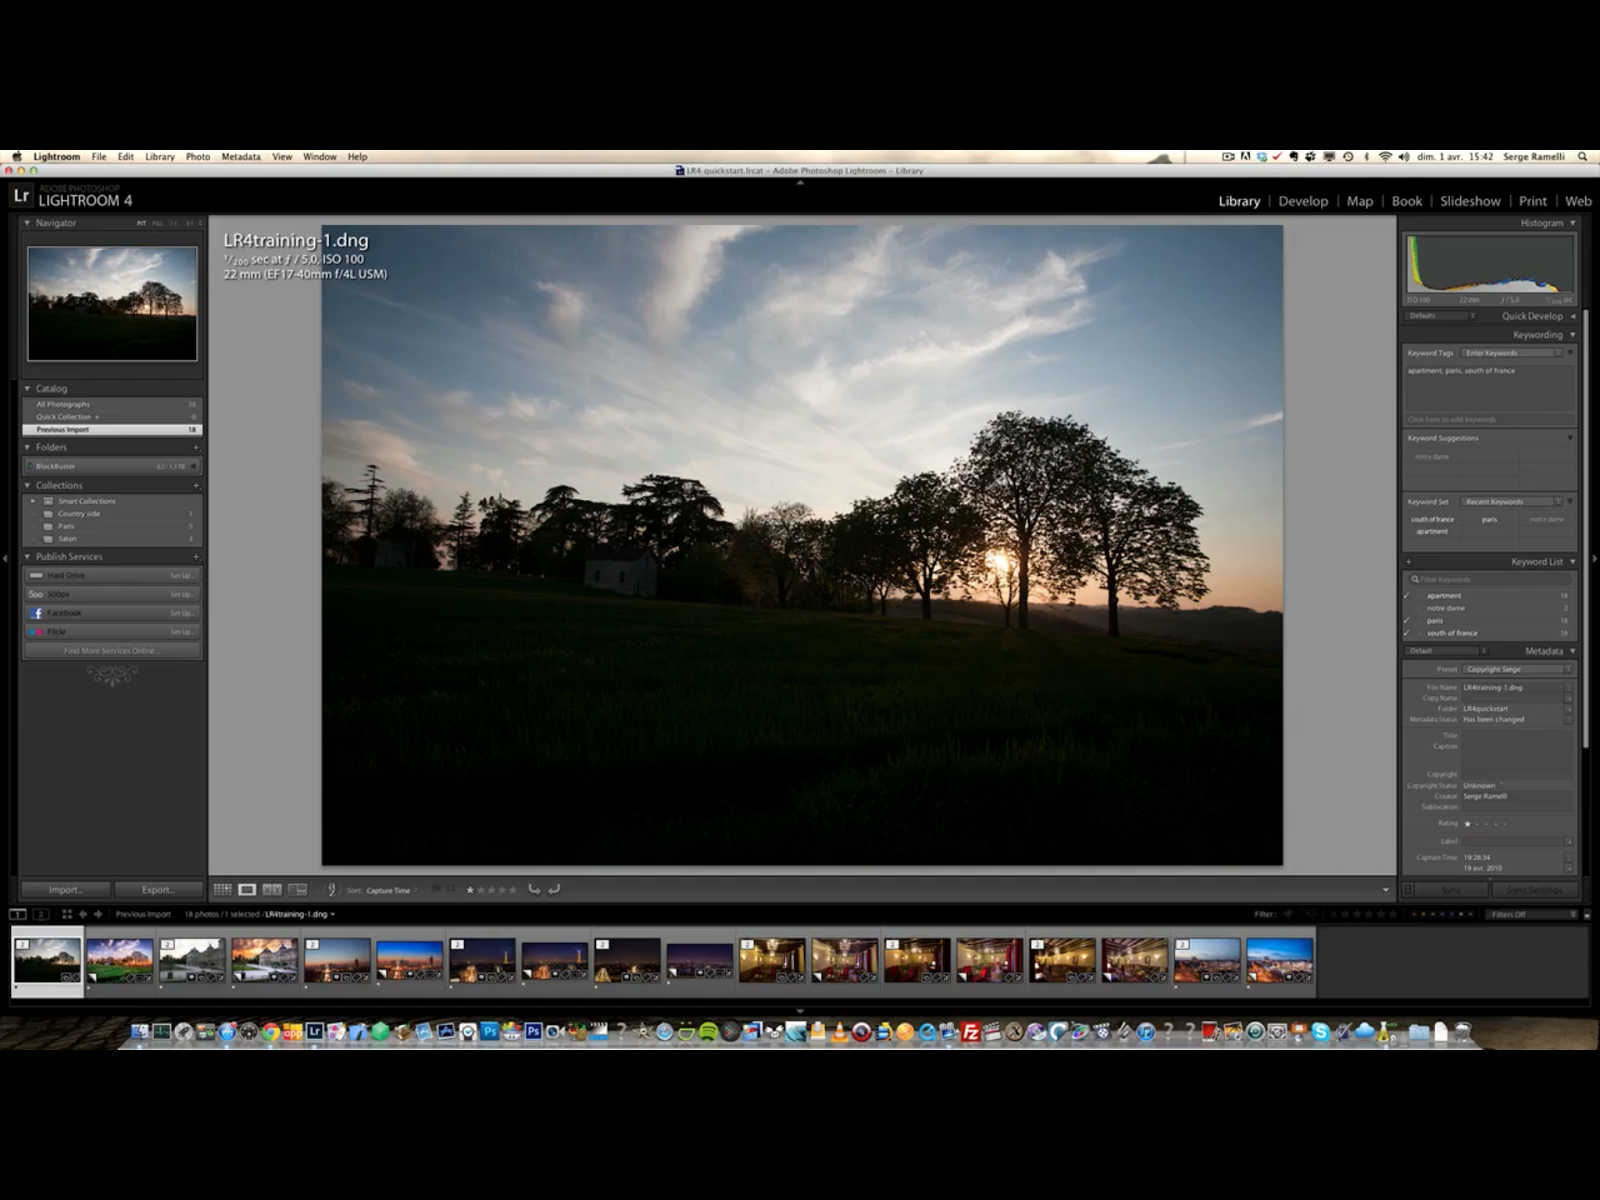Toggle the filter lock switch at filmstrip end
The height and width of the screenshot is (1200, 1600).
click(x=1587, y=914)
